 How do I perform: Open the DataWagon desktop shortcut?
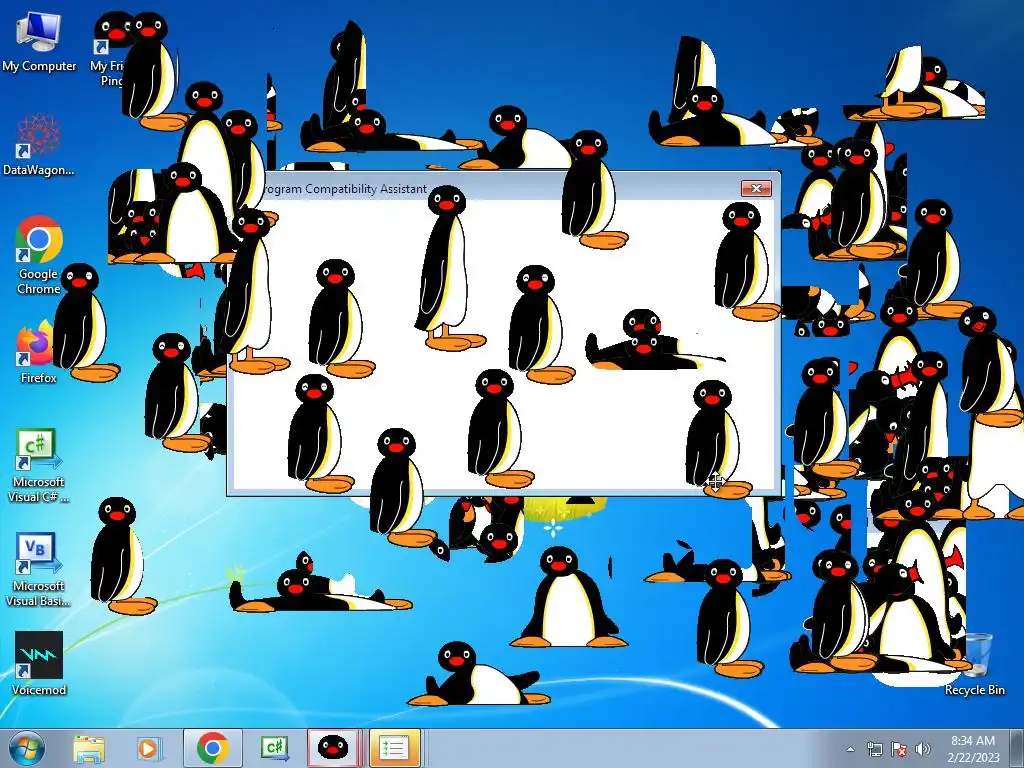tap(39, 145)
